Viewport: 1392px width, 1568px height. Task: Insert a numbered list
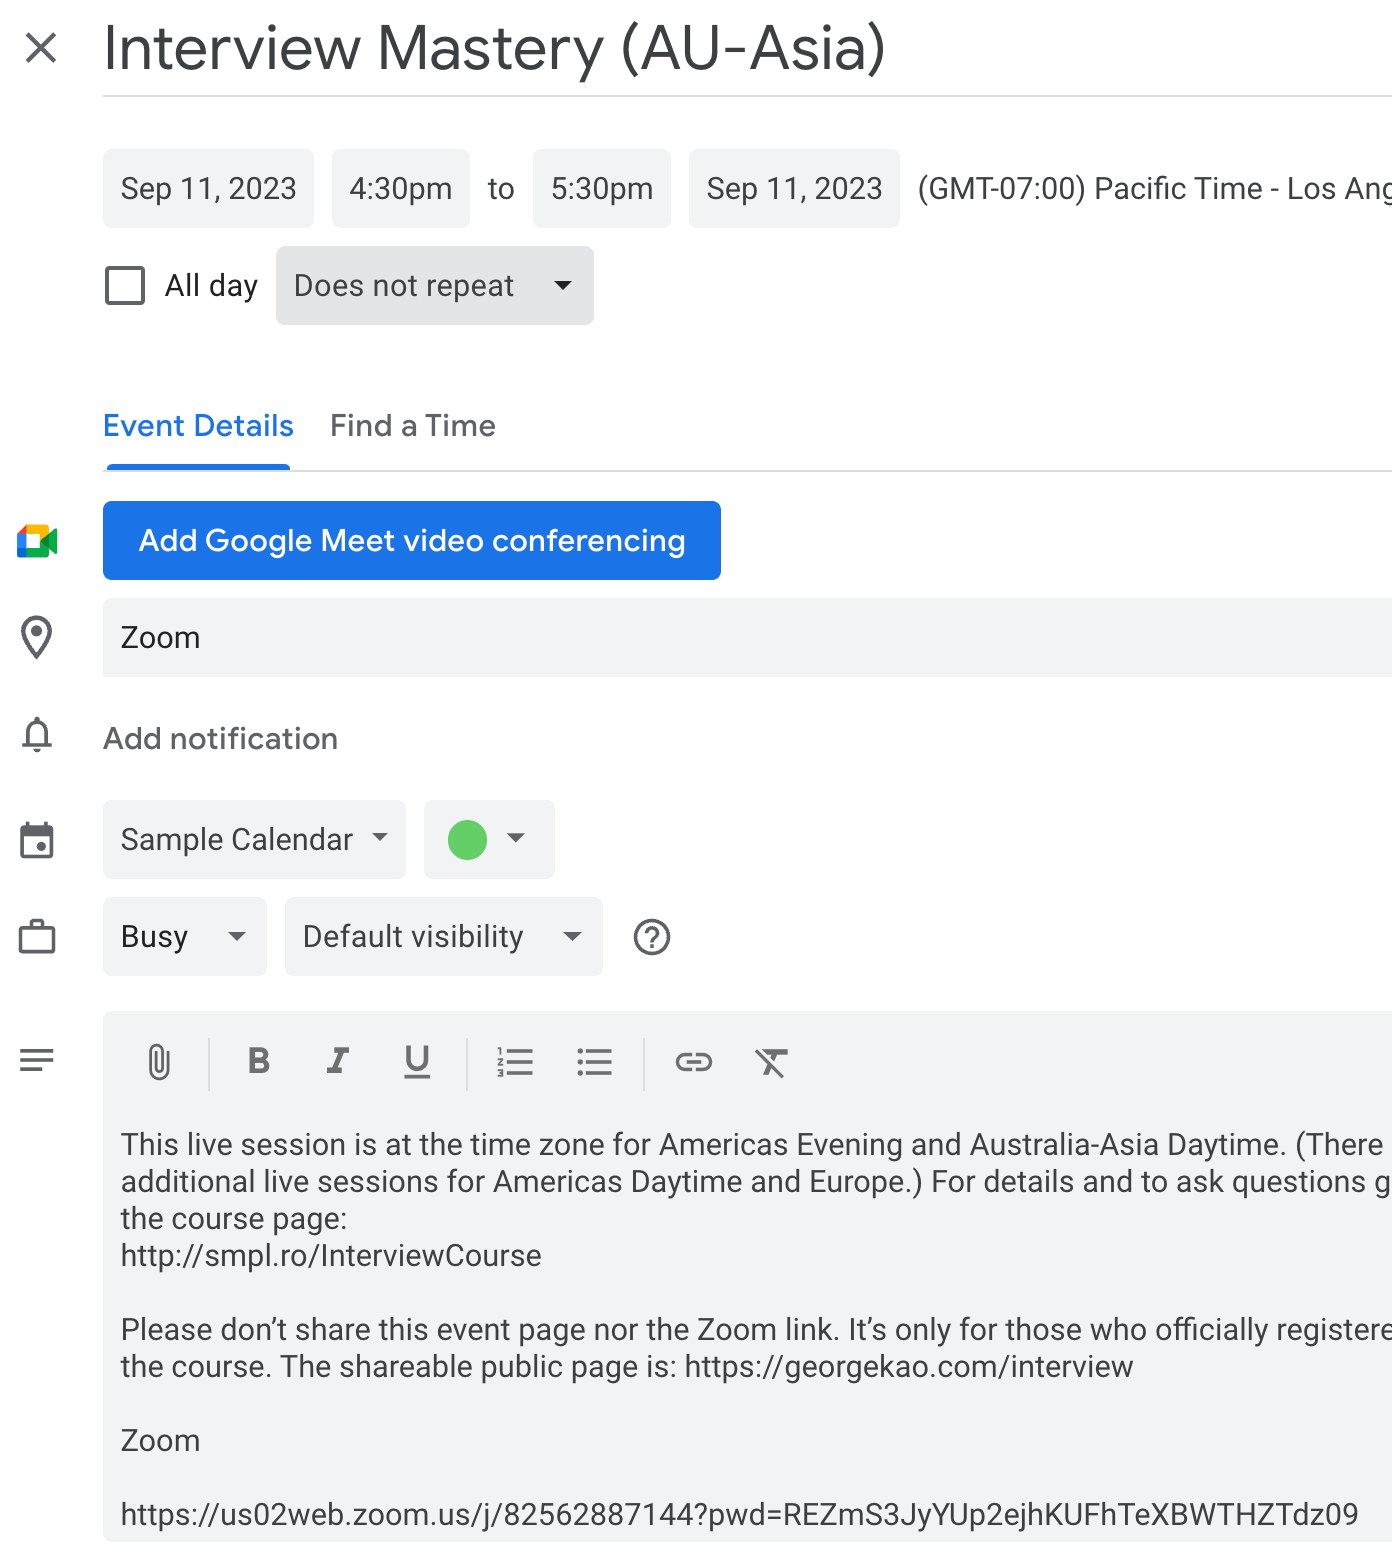click(515, 1062)
